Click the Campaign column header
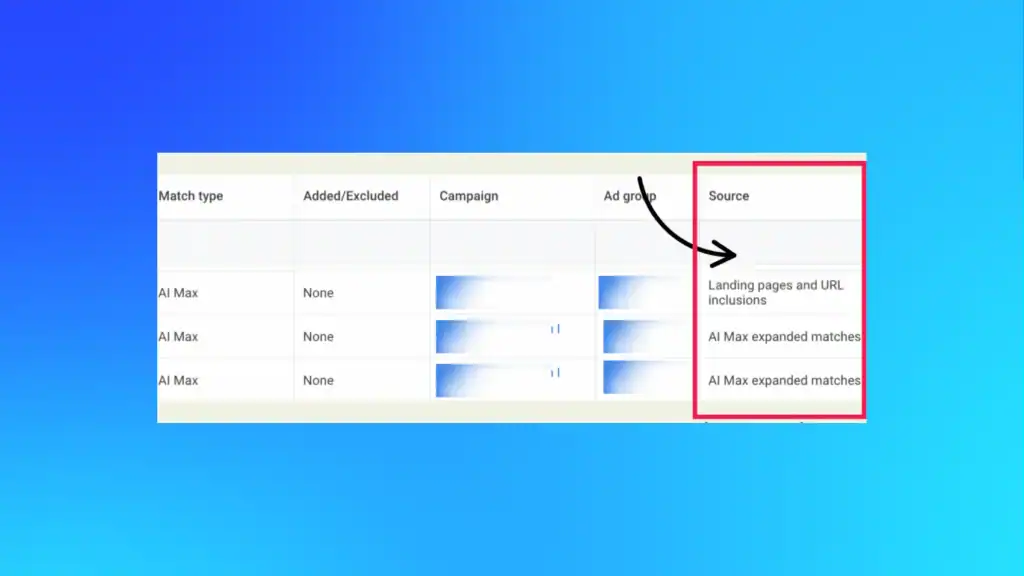The width and height of the screenshot is (1024, 576). tap(469, 196)
